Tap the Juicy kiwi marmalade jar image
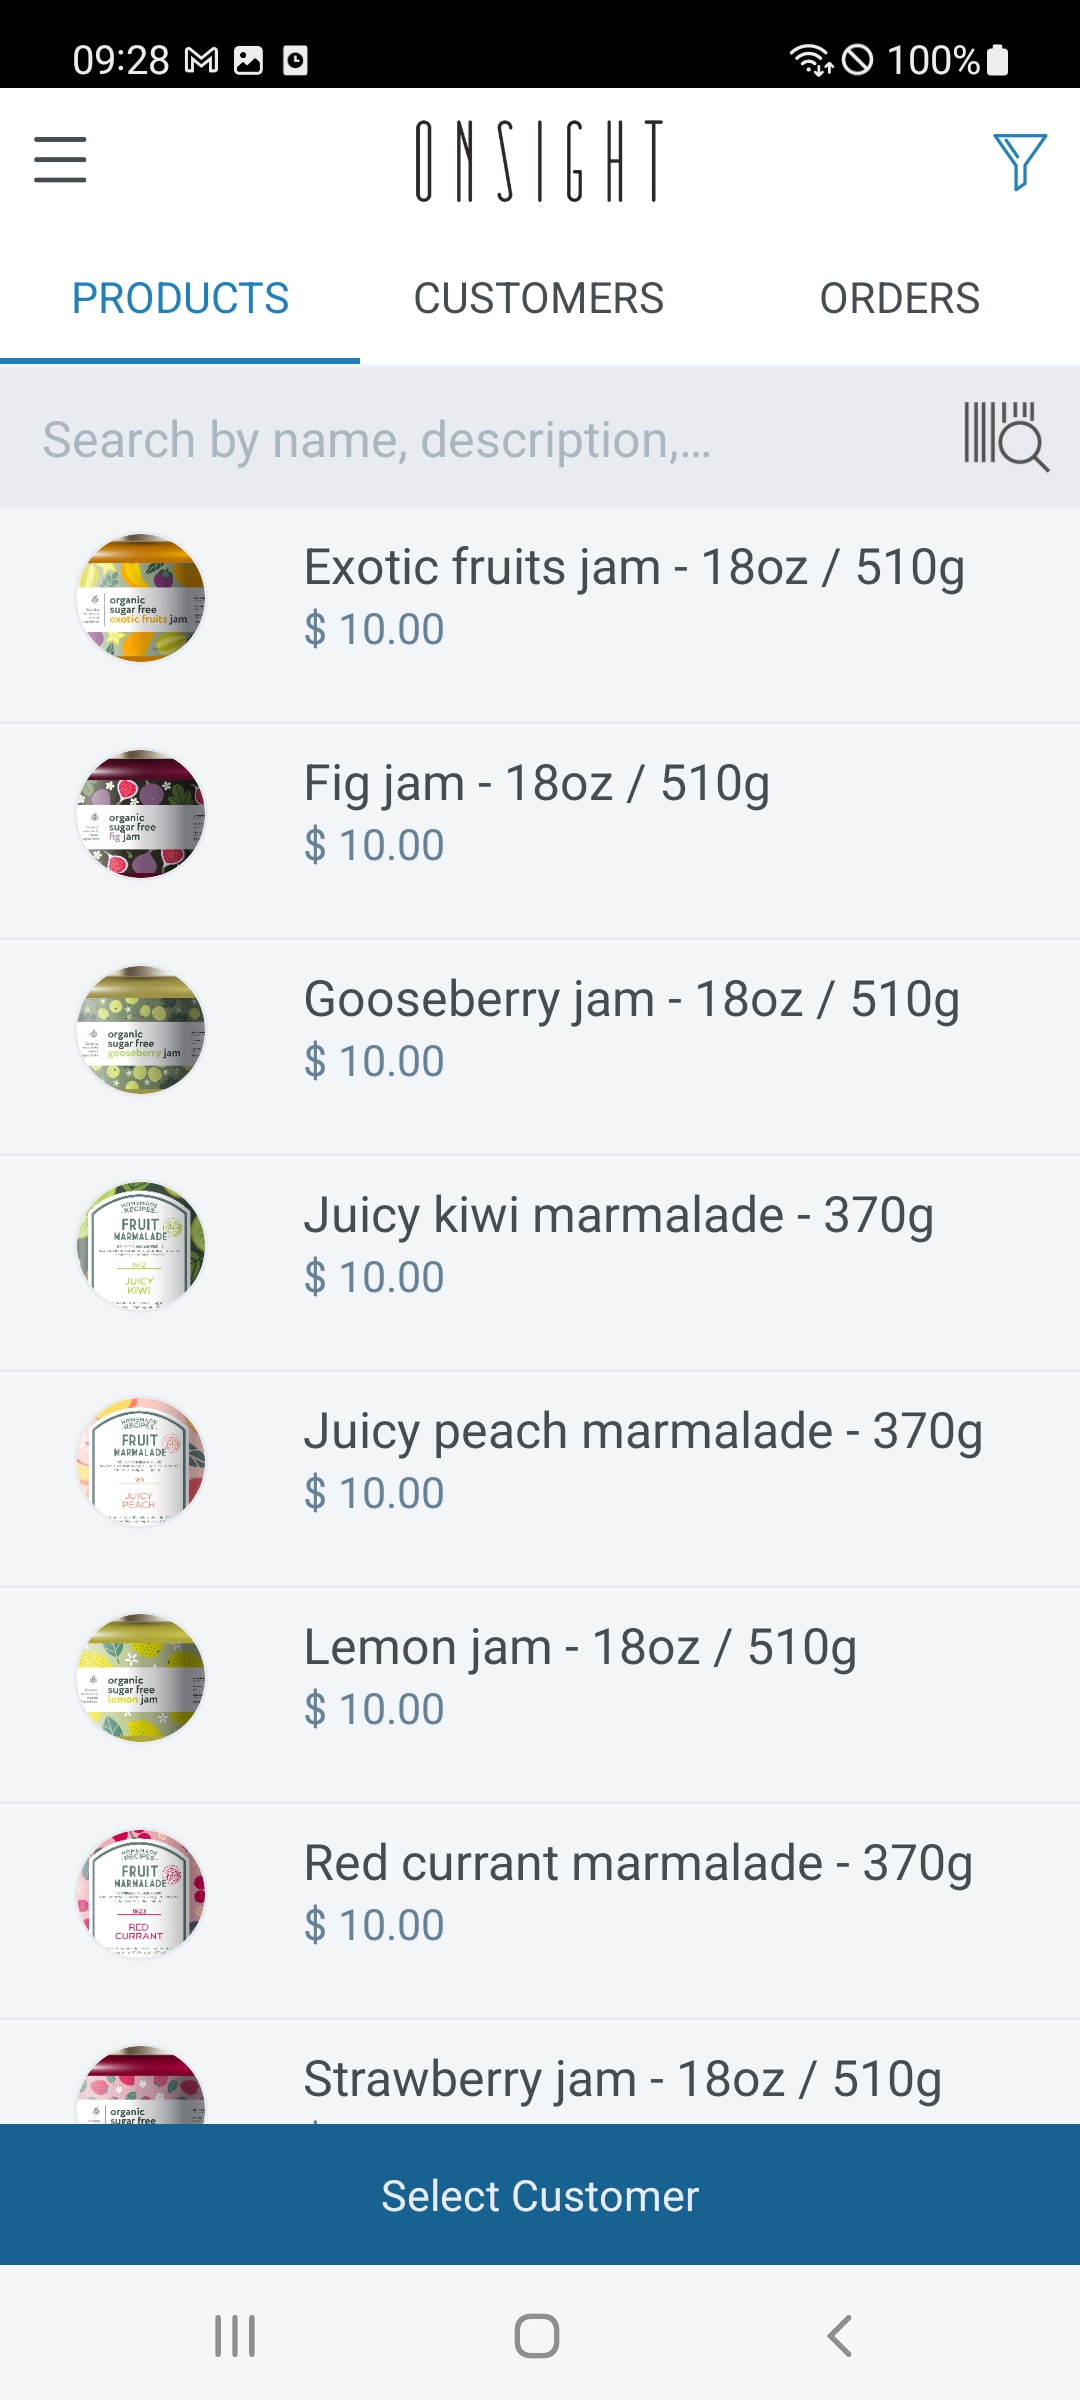Screen dimensions: 1080x2400 click(141, 1246)
